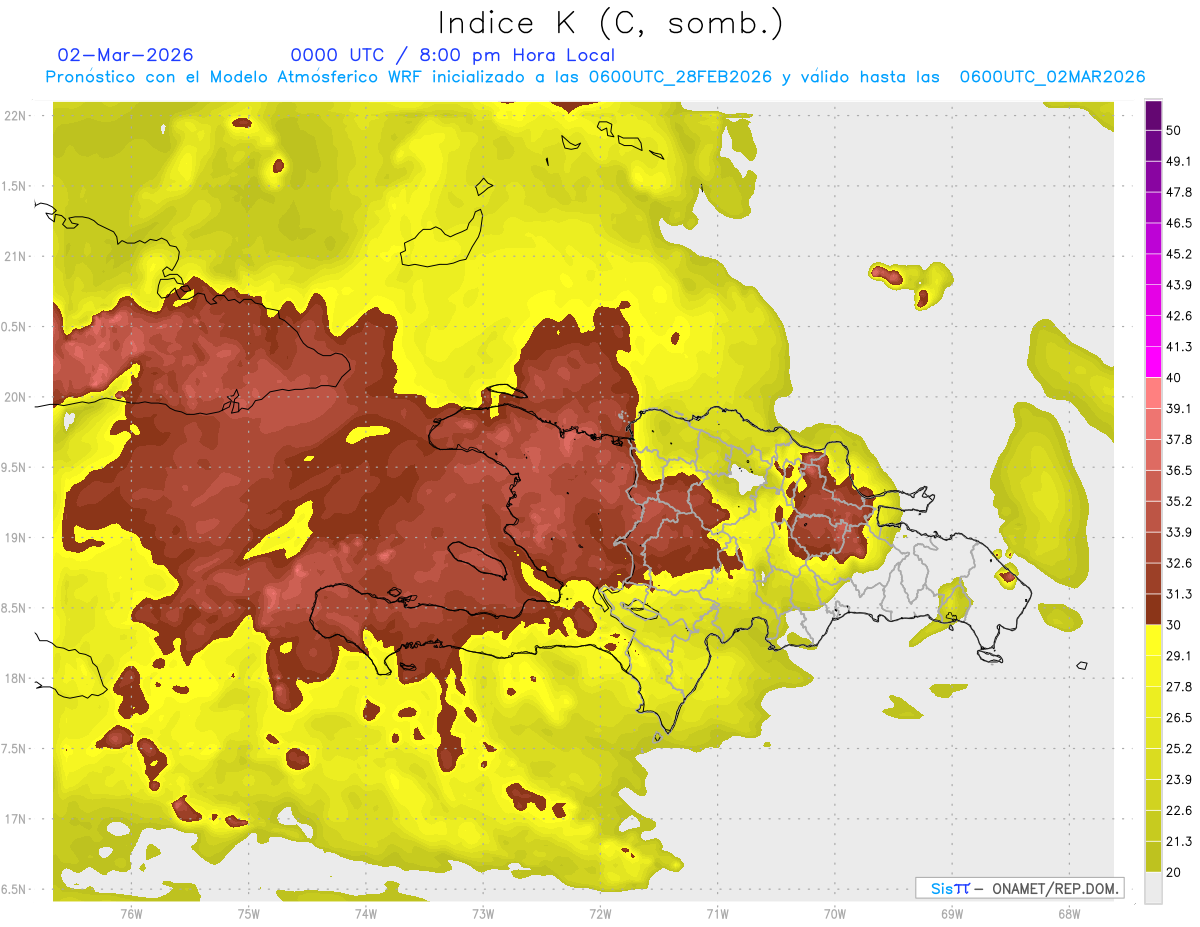This screenshot has height=927, width=1200.
Task: Click the '20N' latitude label
Action: [x=16, y=398]
